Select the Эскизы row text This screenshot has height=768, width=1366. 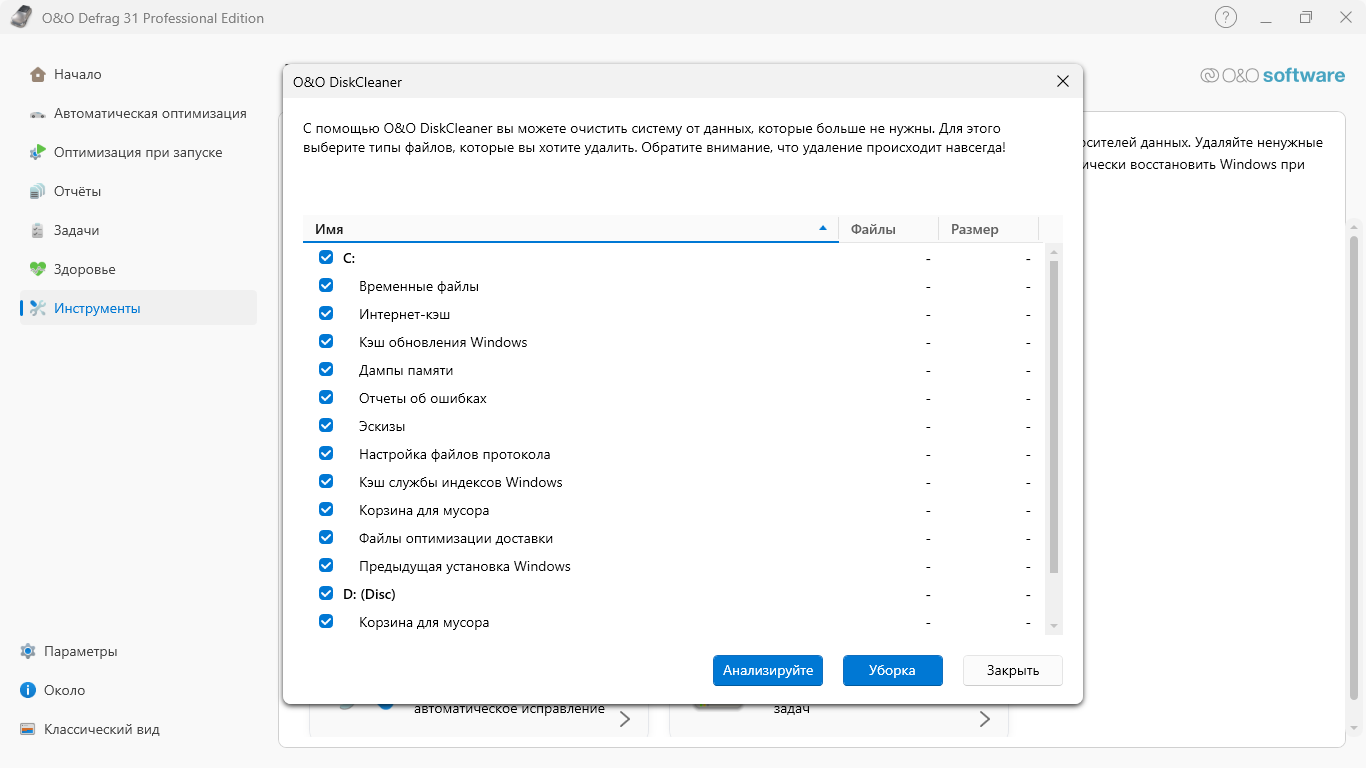coord(382,426)
